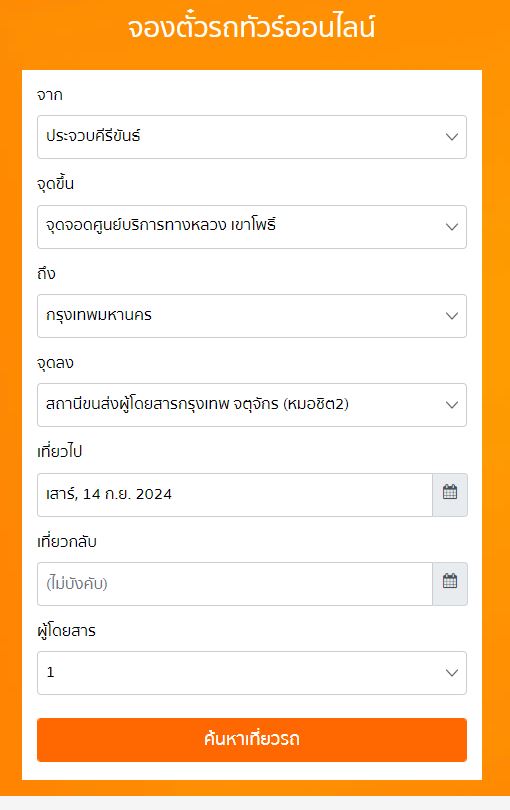Click return date field with (ไม่บังคับ) placeholder
Viewport: 510px width, 810px height.
pos(235,584)
